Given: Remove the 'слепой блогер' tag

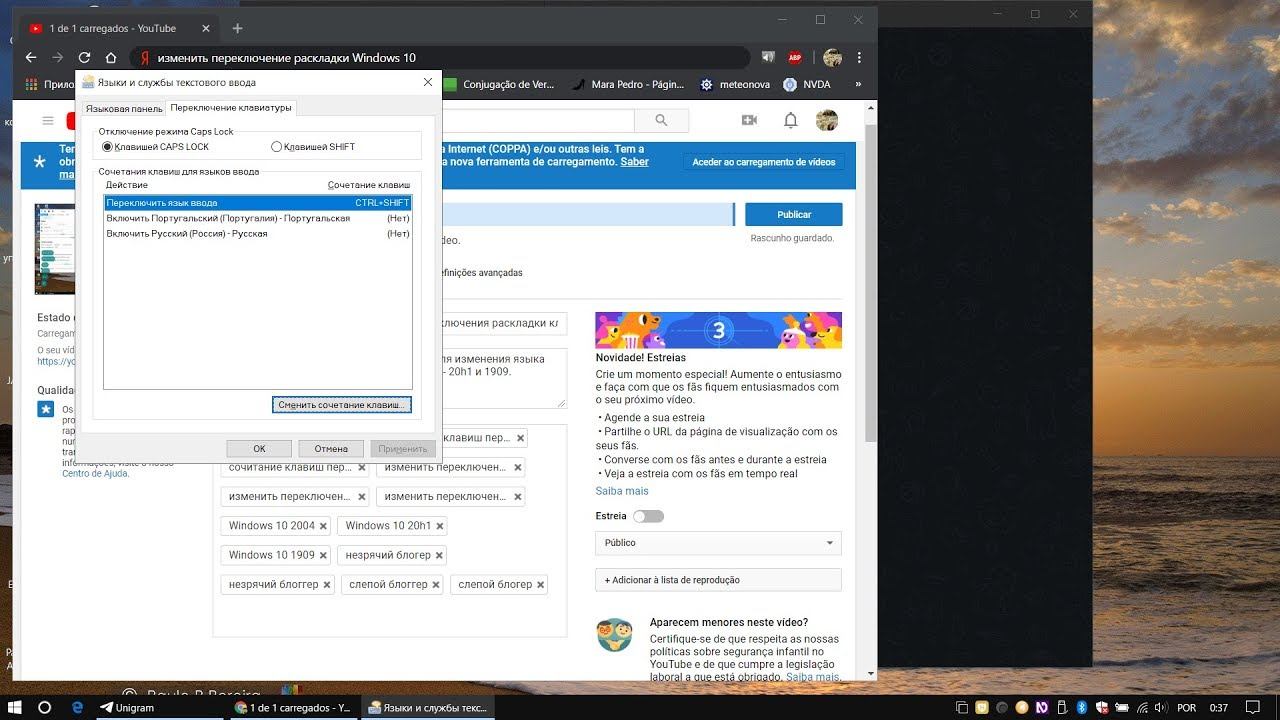Looking at the screenshot, I should (x=541, y=585).
